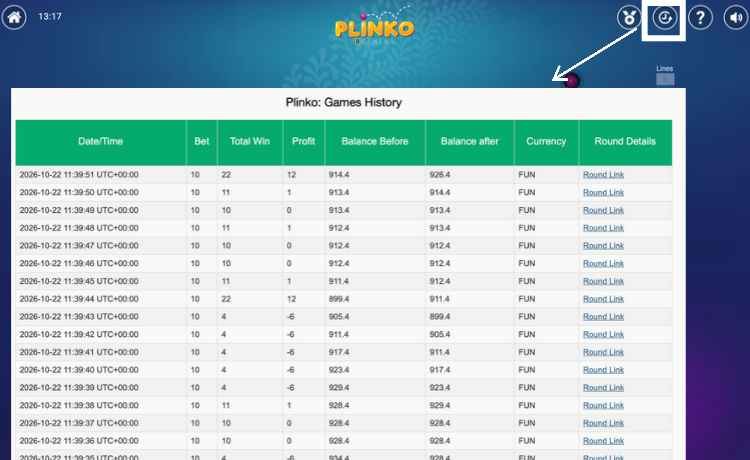Image resolution: width=750 pixels, height=460 pixels.
Task: Open Round Link for 11:39:36 row
Action: (x=603, y=441)
